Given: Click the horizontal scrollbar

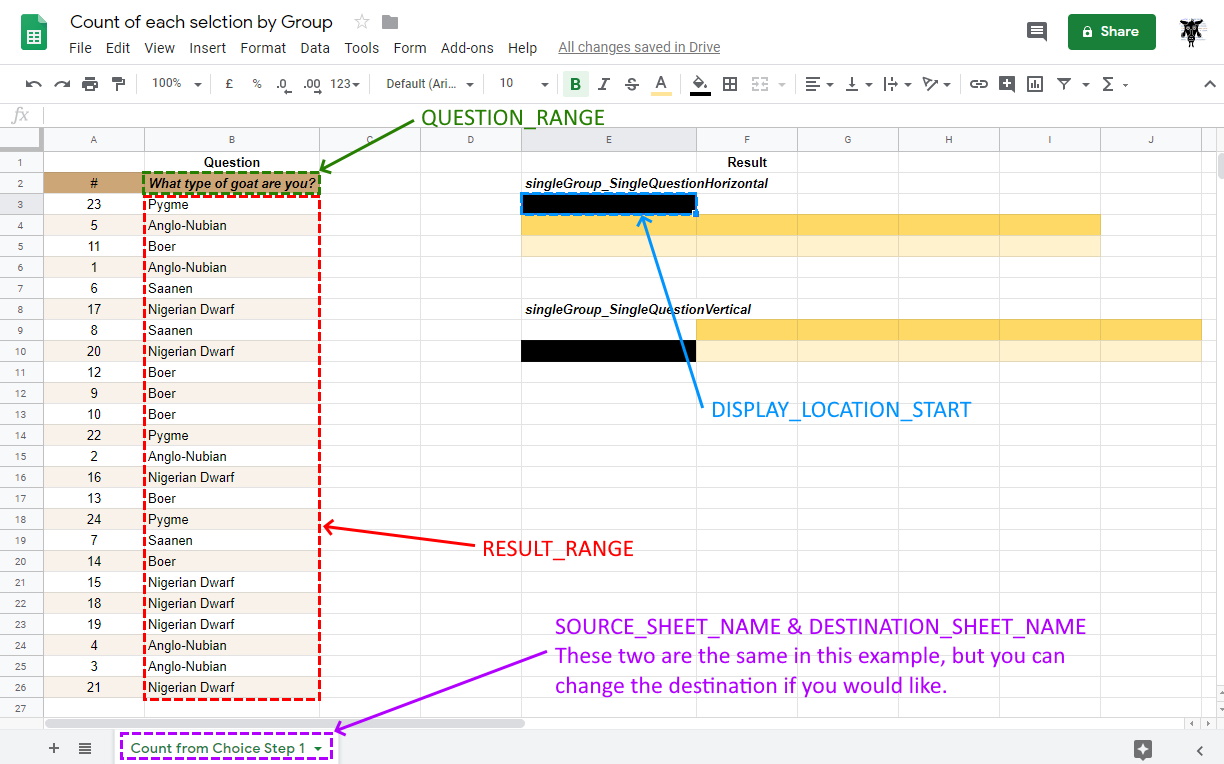Looking at the screenshot, I should click(x=285, y=723).
